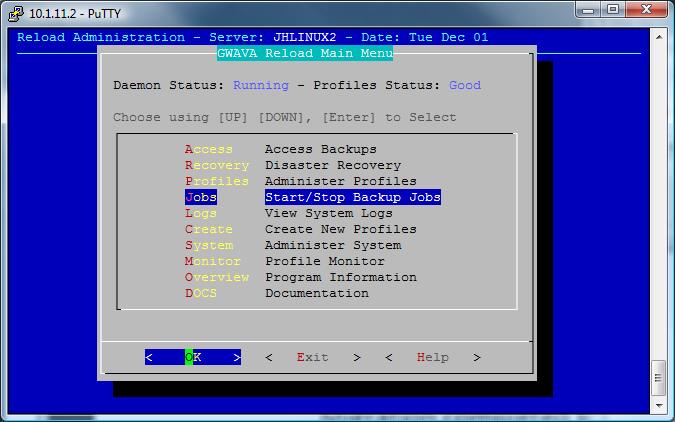Maximize the PuTTY window

click(613, 9)
